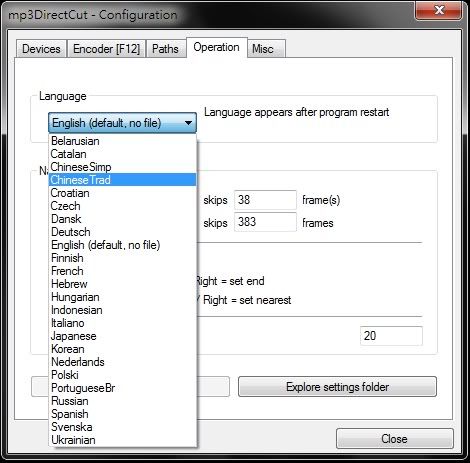Pick Svenska from language dropdown

point(122,427)
